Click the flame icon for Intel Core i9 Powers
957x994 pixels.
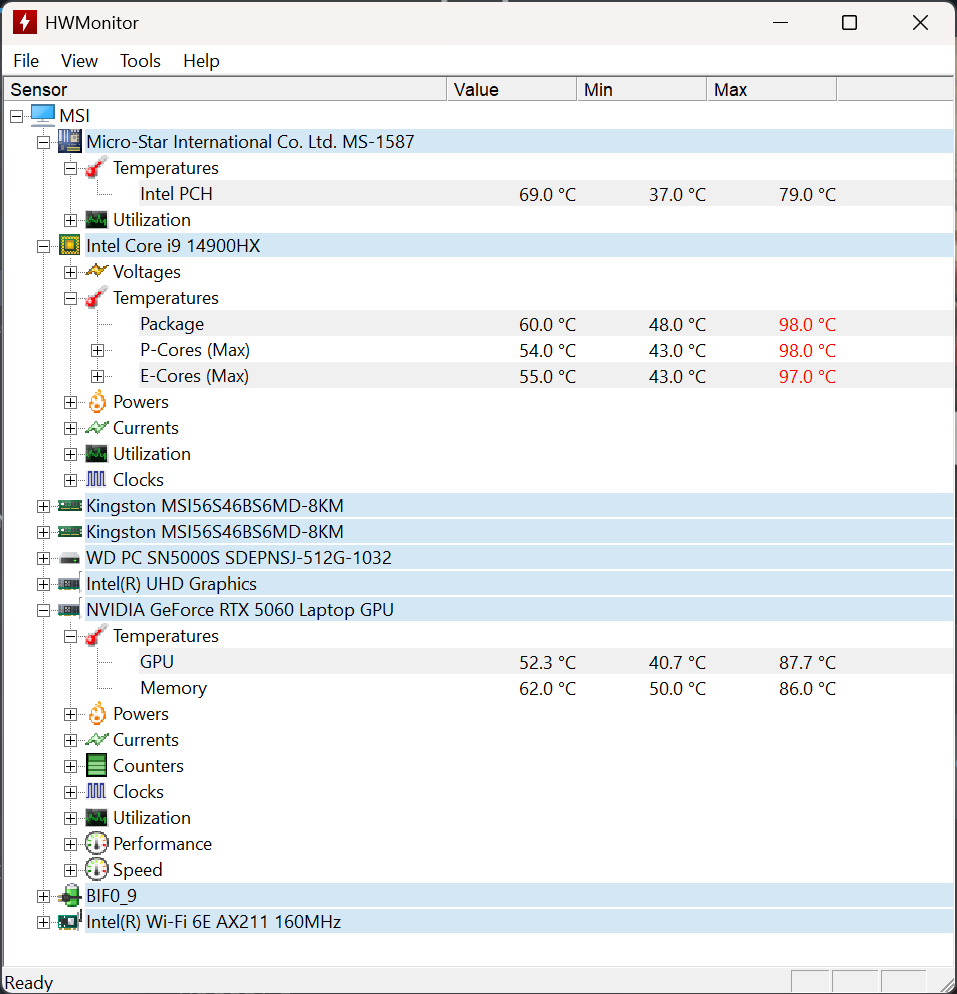[x=97, y=401]
